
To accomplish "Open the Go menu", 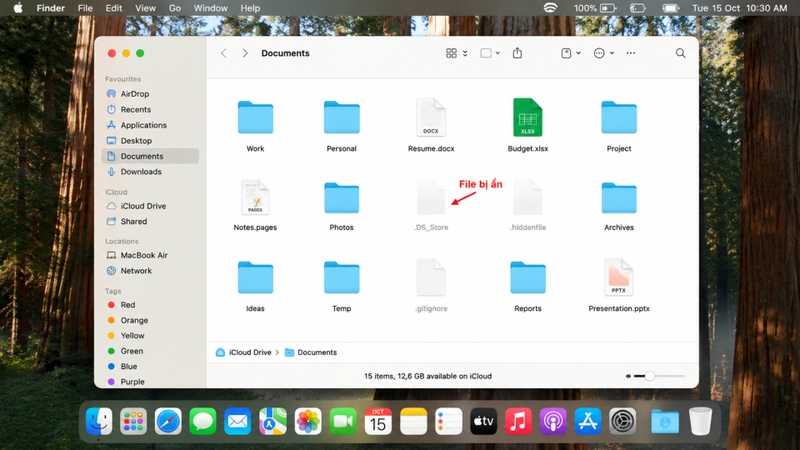I will tap(175, 8).
